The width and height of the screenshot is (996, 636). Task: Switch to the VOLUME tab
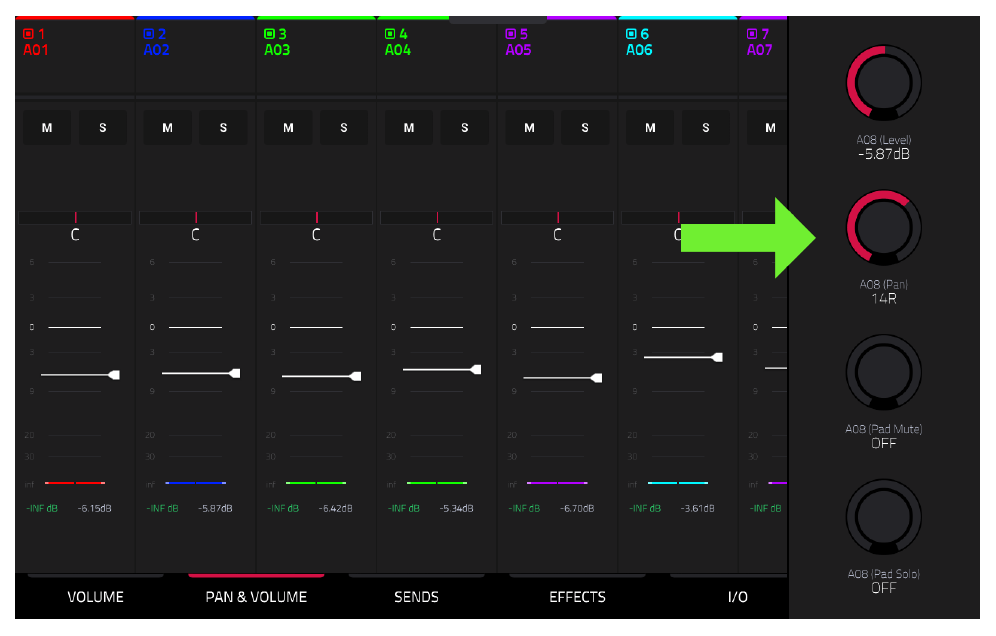click(x=95, y=597)
